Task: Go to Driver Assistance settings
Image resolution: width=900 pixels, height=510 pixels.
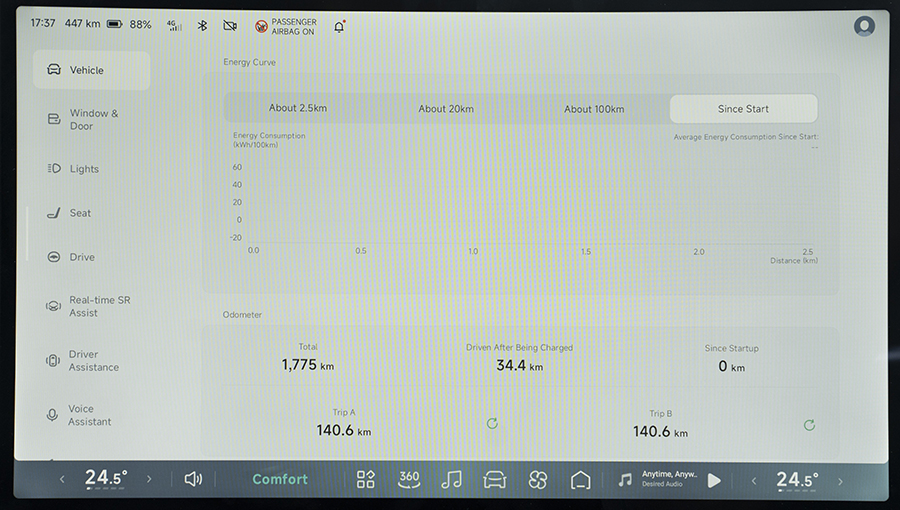Action: coord(92,361)
